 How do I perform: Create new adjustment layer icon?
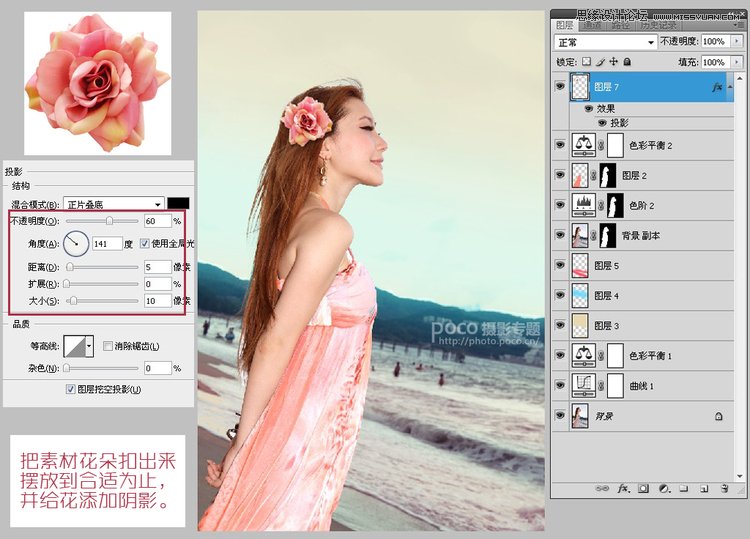click(662, 488)
